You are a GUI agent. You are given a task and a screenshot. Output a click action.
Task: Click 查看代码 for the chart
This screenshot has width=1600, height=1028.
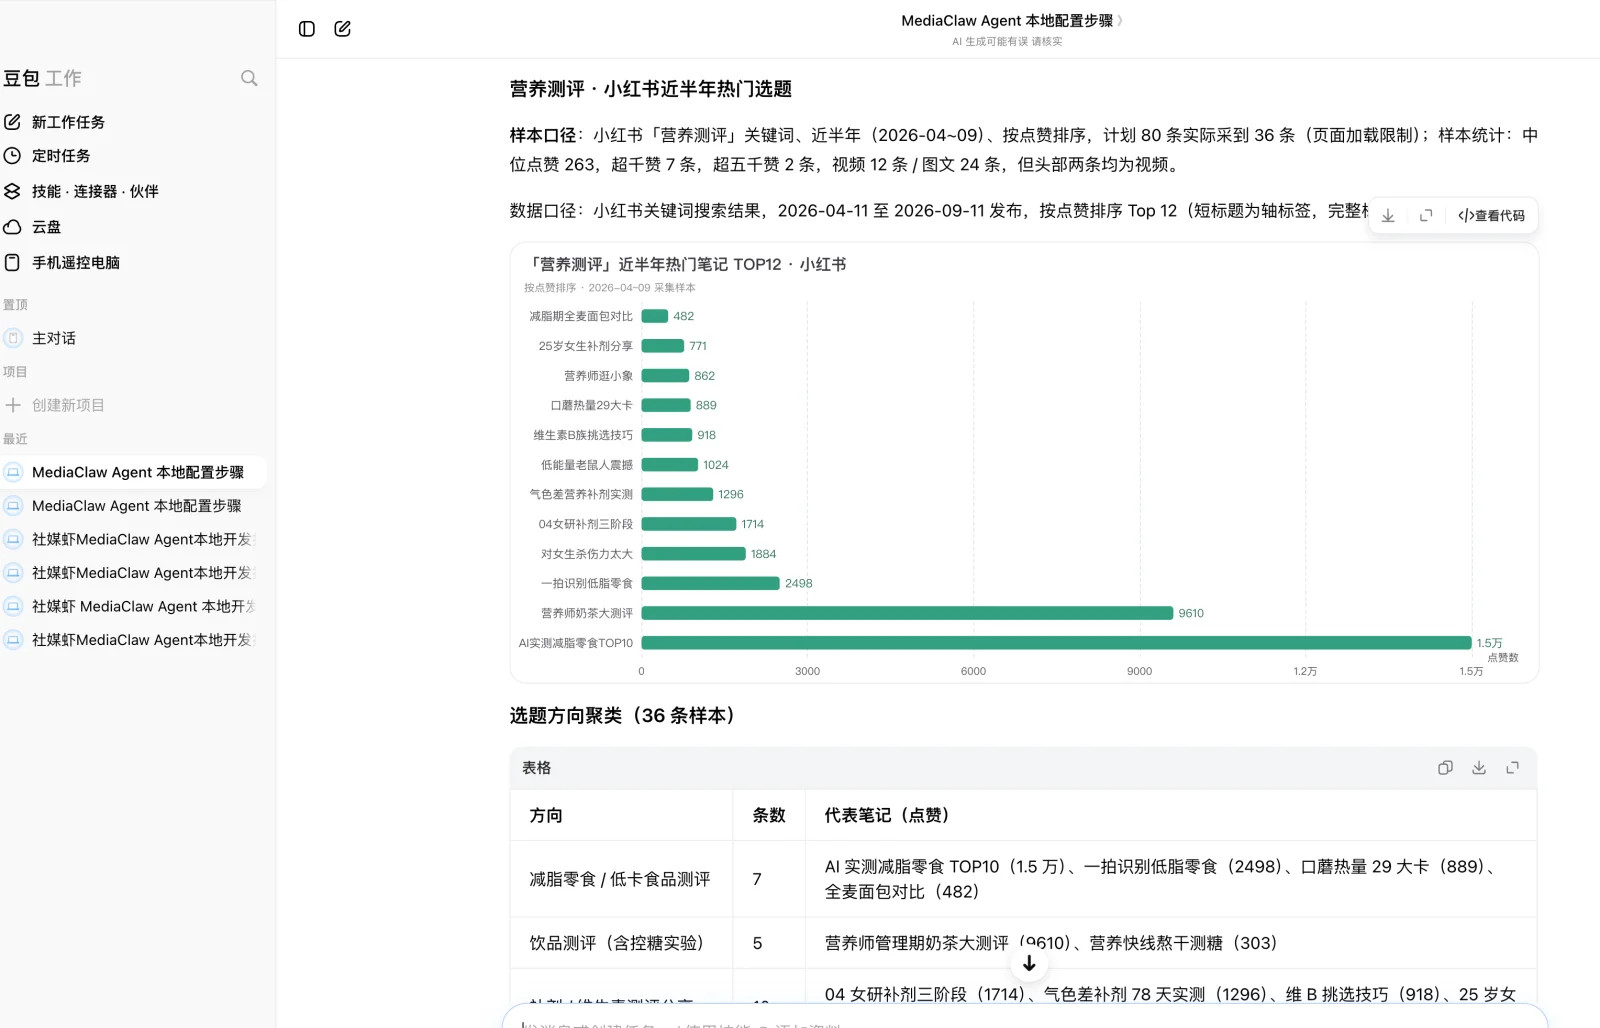1491,215
